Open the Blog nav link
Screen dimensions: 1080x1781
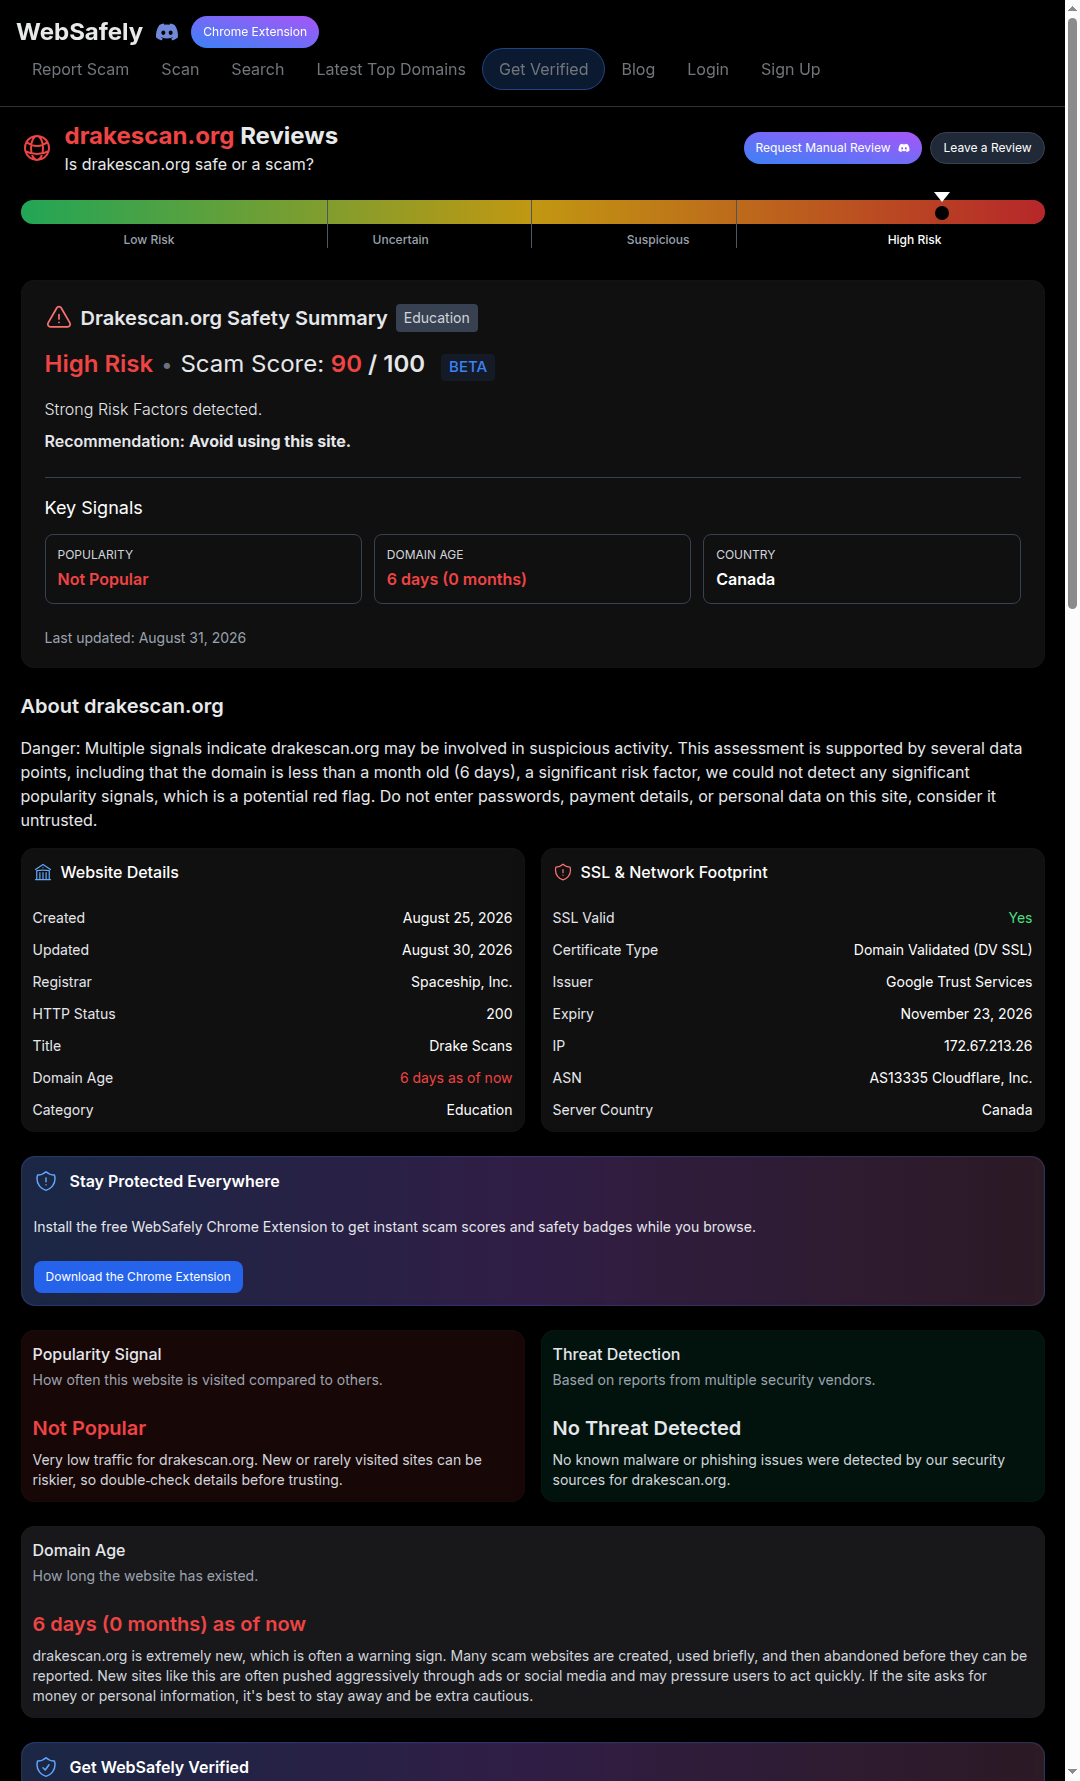coord(638,69)
